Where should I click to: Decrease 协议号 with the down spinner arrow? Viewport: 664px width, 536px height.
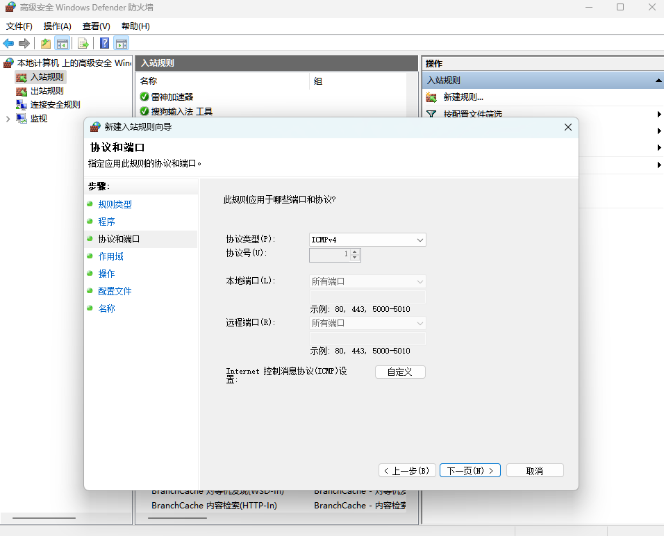[x=355, y=258]
